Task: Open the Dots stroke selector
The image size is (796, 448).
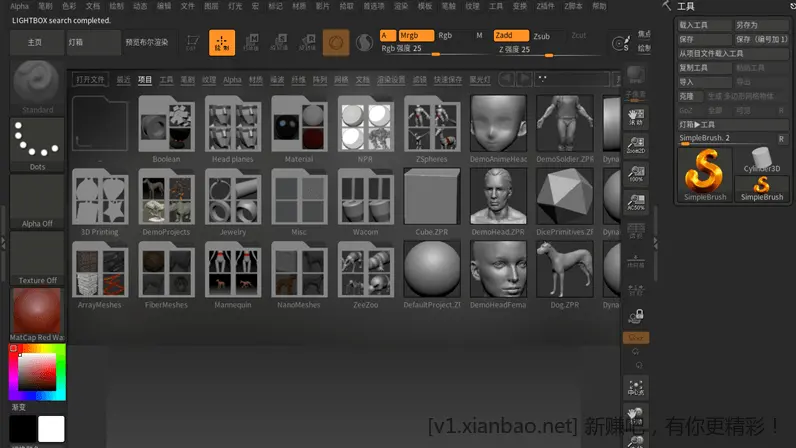Action: (x=37, y=145)
